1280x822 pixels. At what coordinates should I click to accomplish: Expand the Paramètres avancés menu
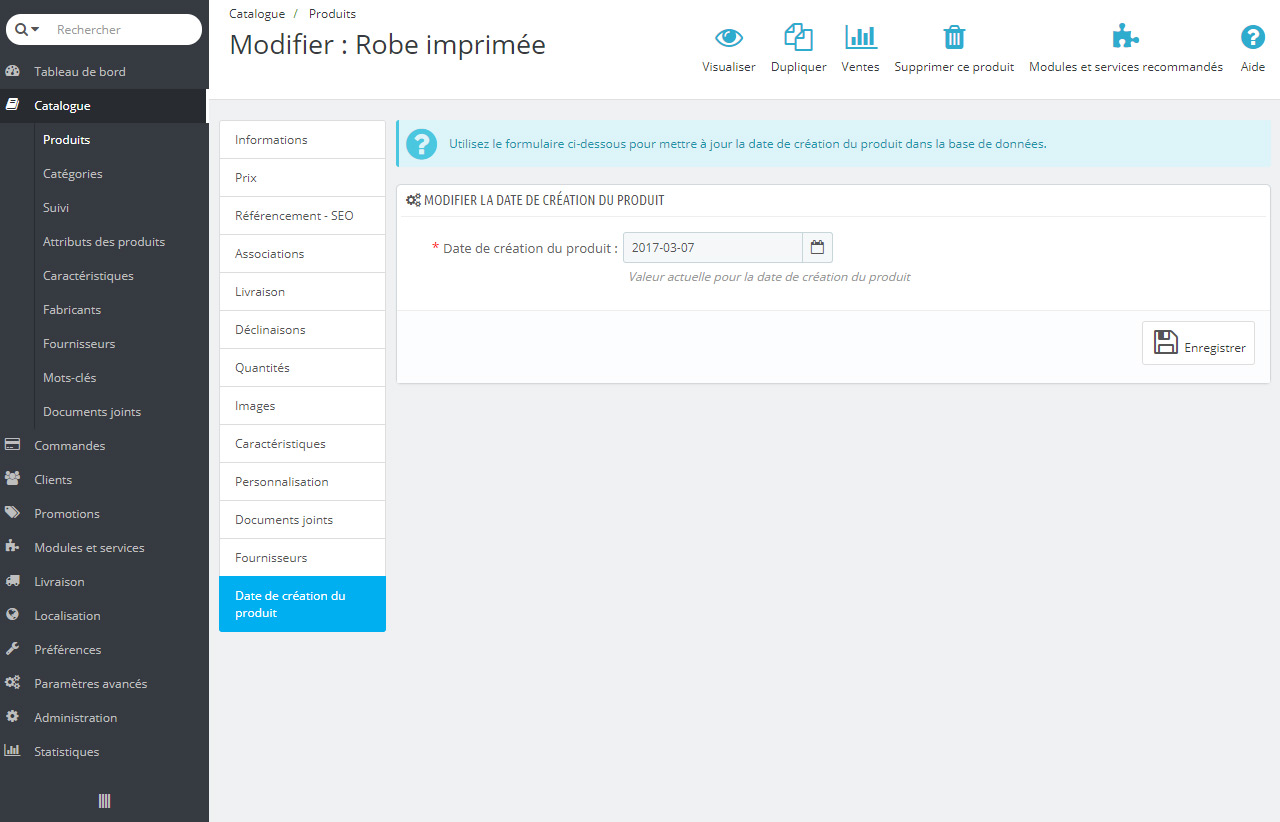(90, 684)
